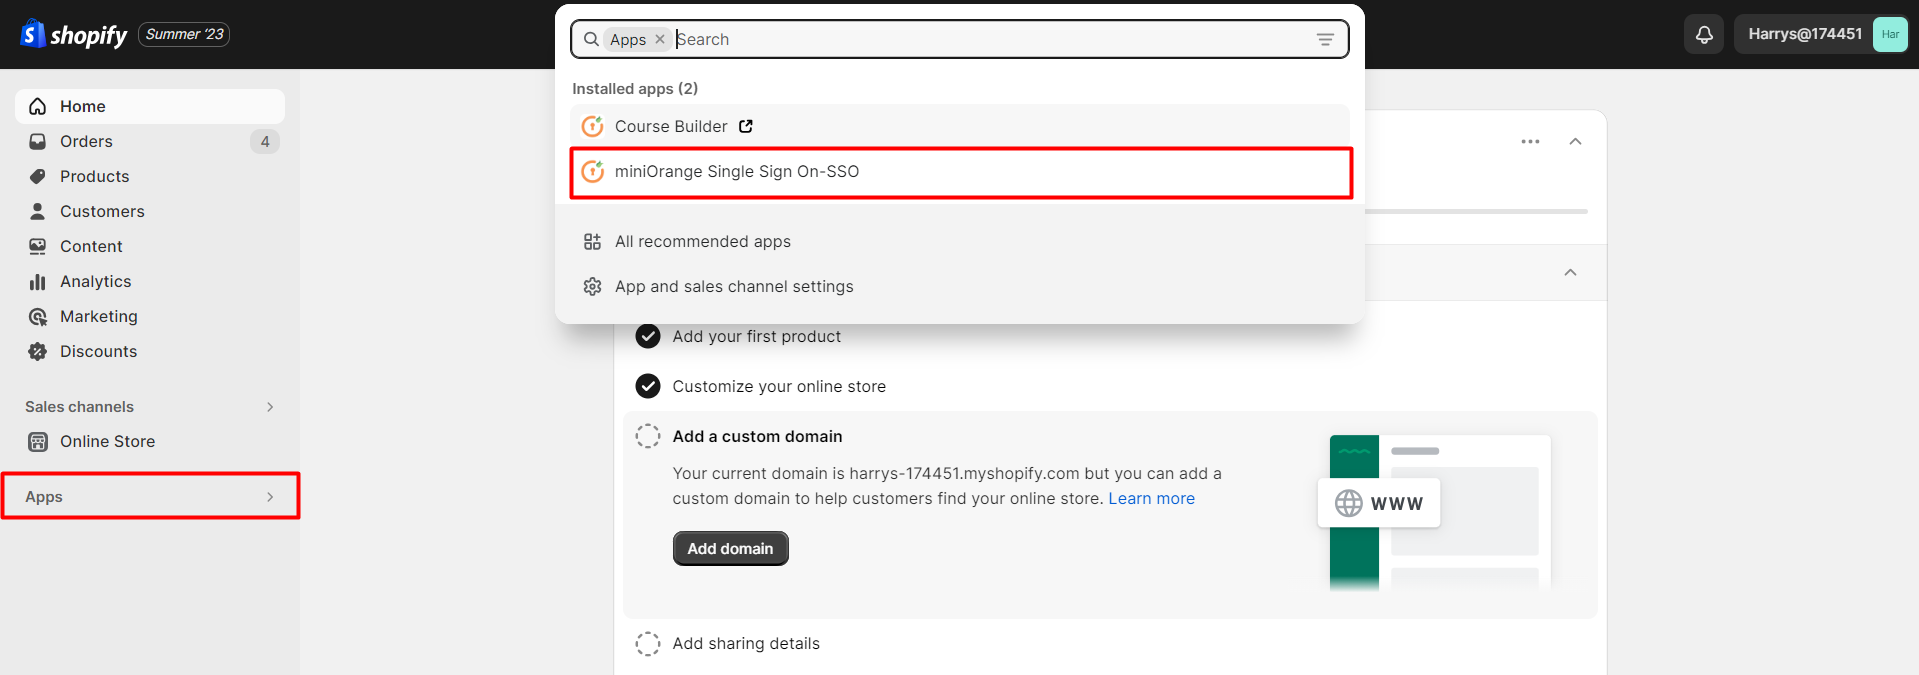This screenshot has height=675, width=1919.
Task: Click the Add domain button
Action: pos(730,548)
